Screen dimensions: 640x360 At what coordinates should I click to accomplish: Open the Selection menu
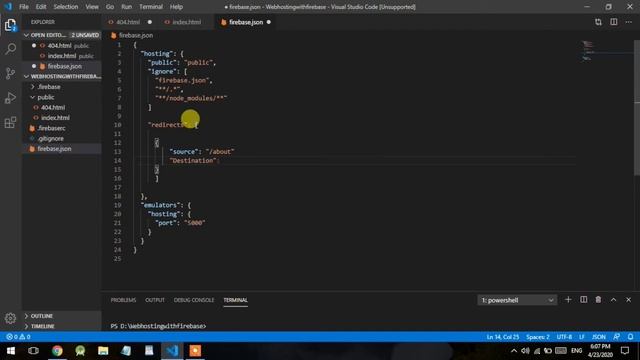(x=65, y=7)
